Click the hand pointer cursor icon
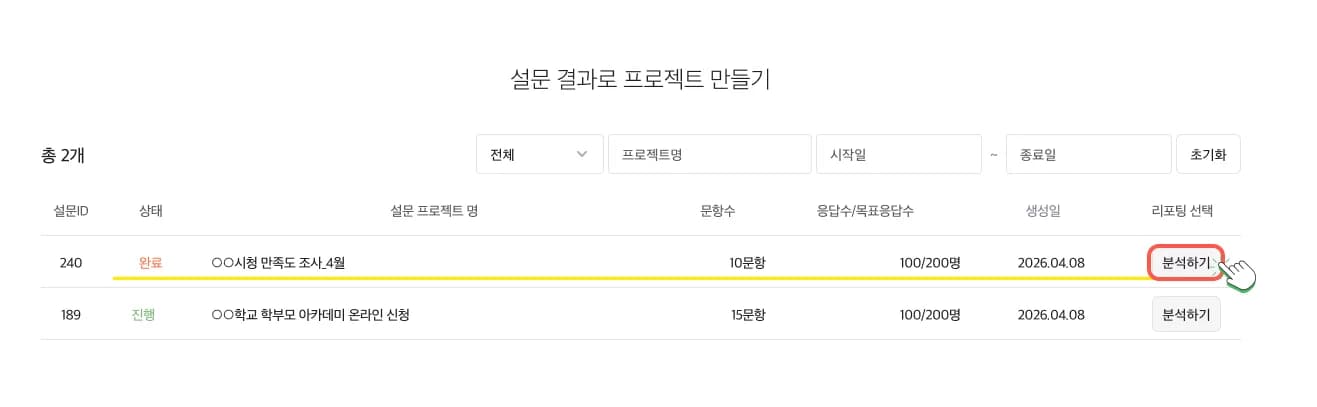The height and width of the screenshot is (407, 1317). point(1238,274)
